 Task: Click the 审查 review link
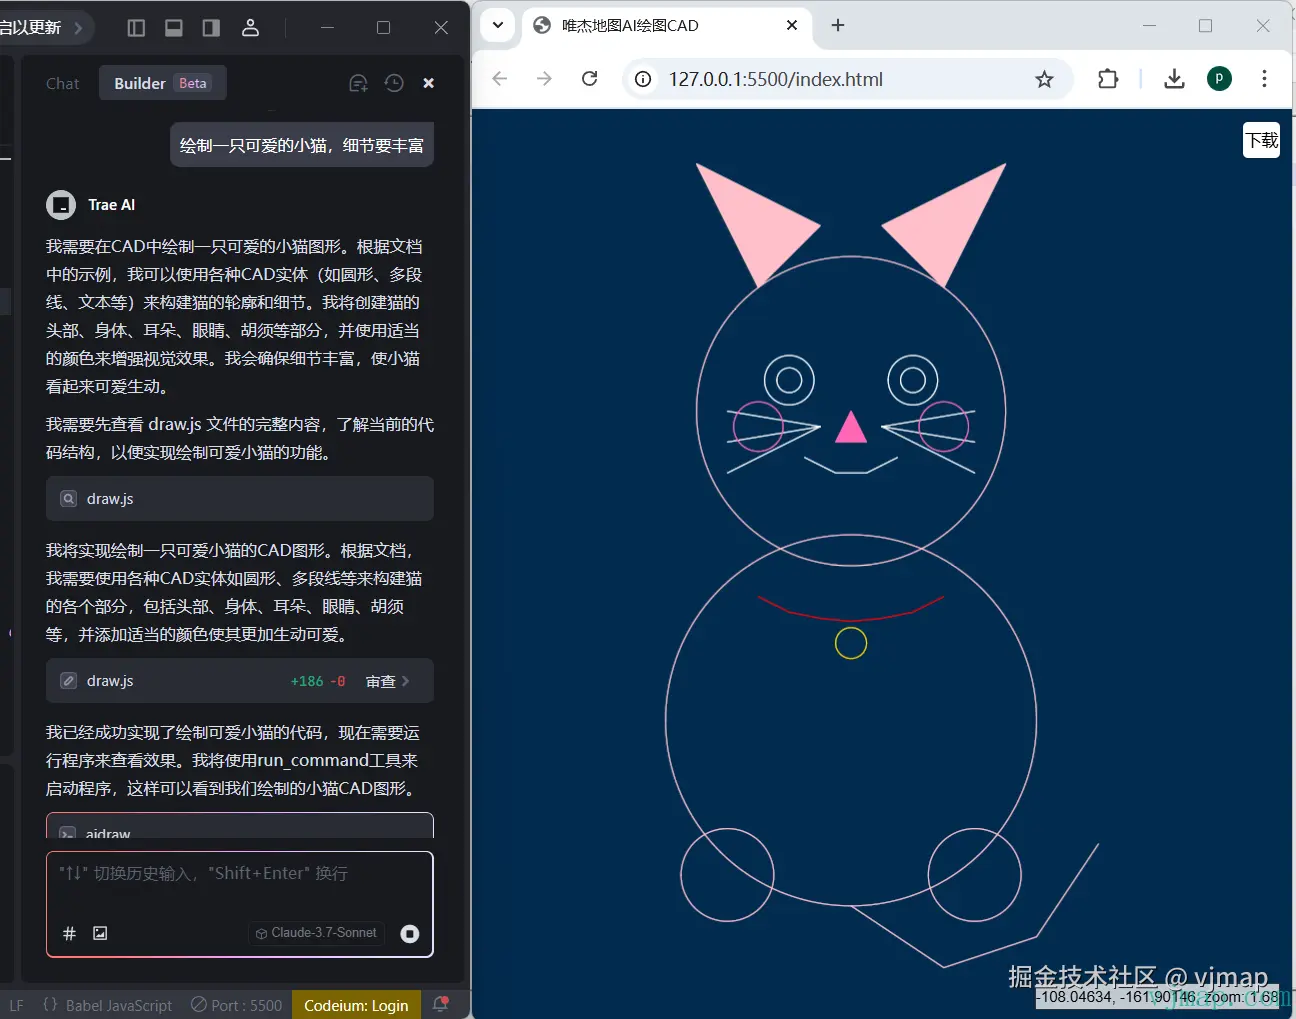point(387,681)
